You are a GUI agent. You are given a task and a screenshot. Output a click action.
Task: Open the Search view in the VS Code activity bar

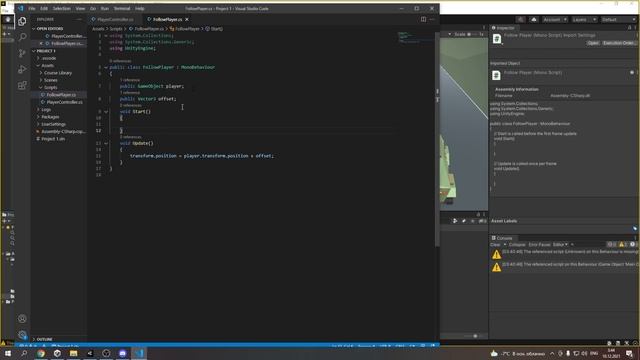click(x=22, y=37)
